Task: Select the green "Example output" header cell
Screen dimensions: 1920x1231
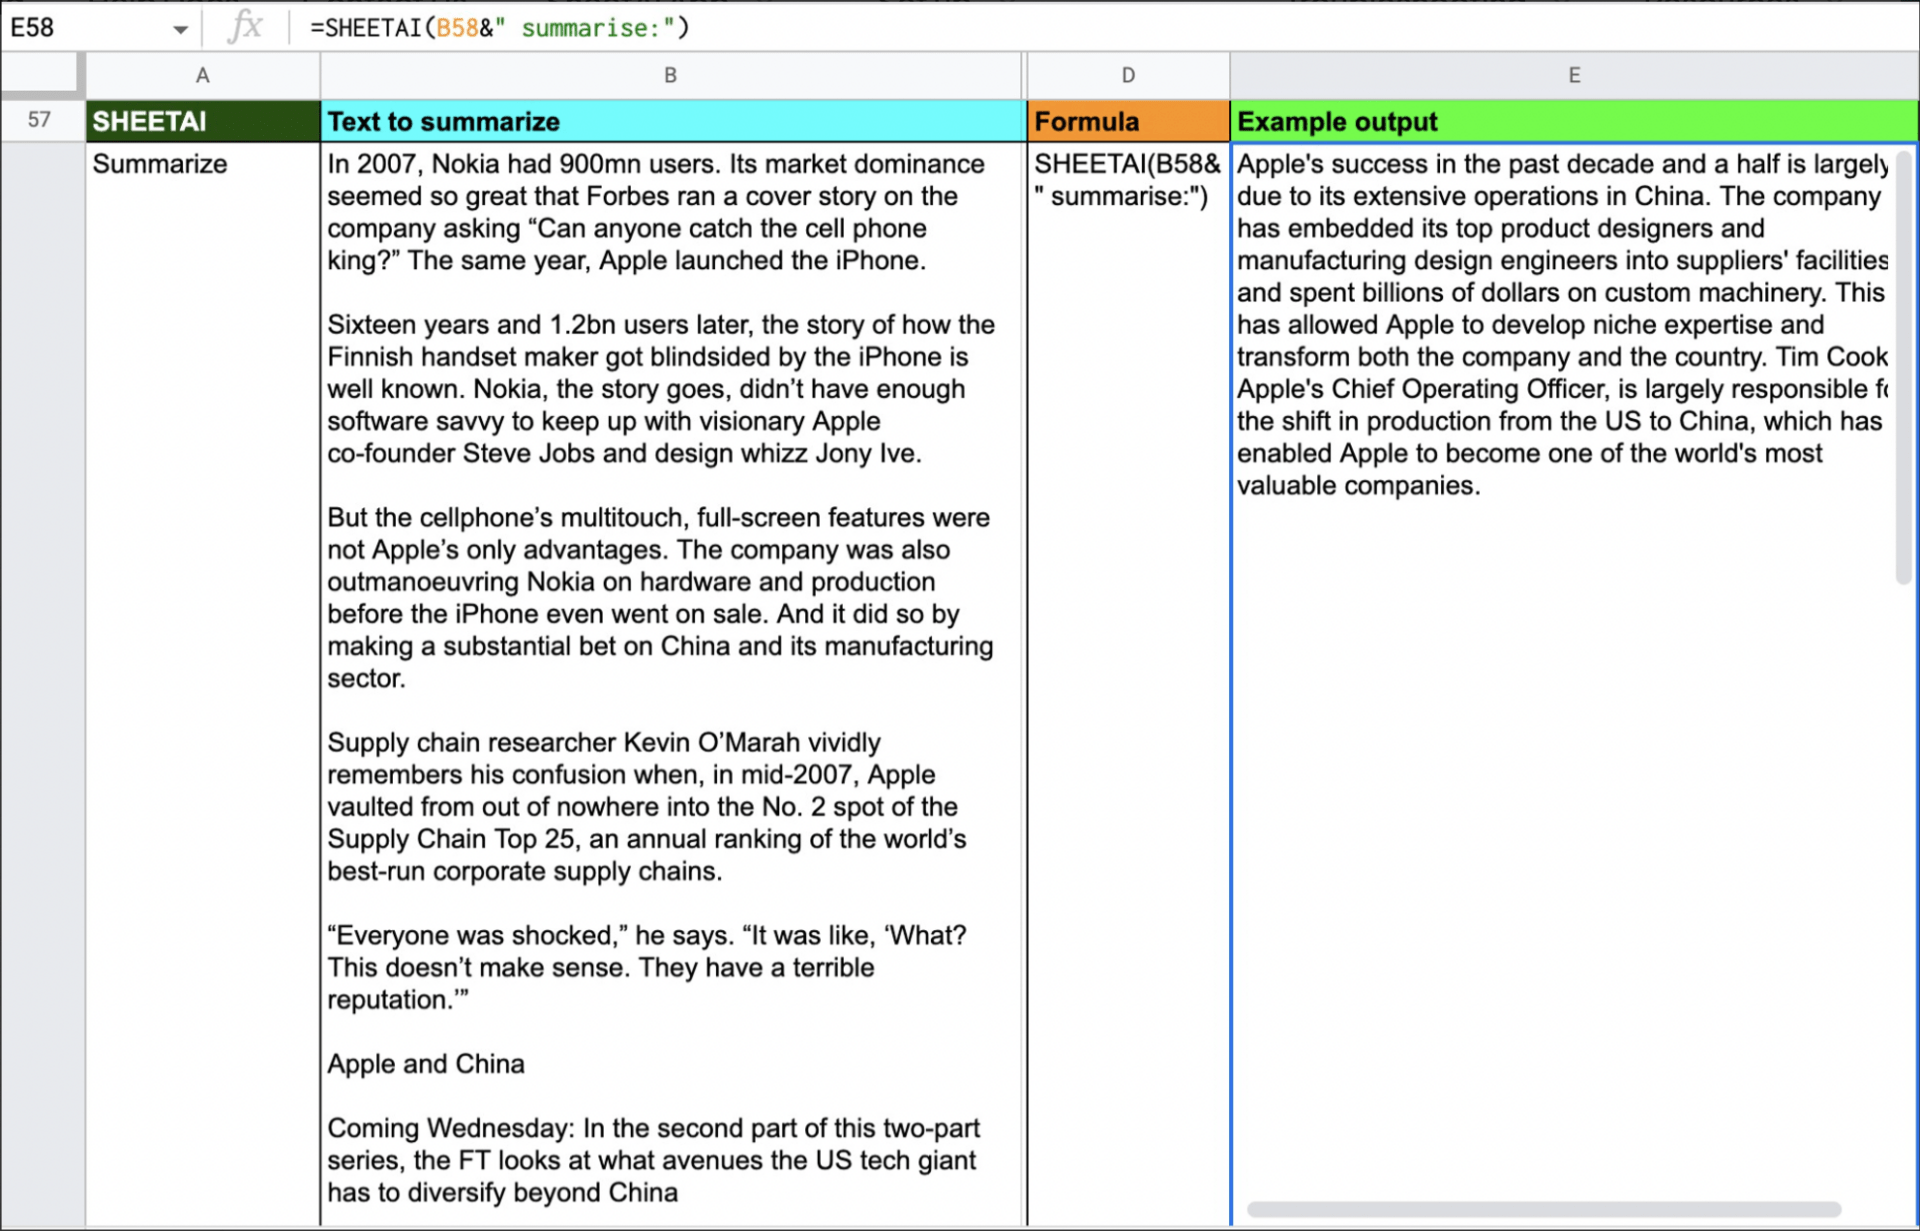Action: (x=1573, y=121)
